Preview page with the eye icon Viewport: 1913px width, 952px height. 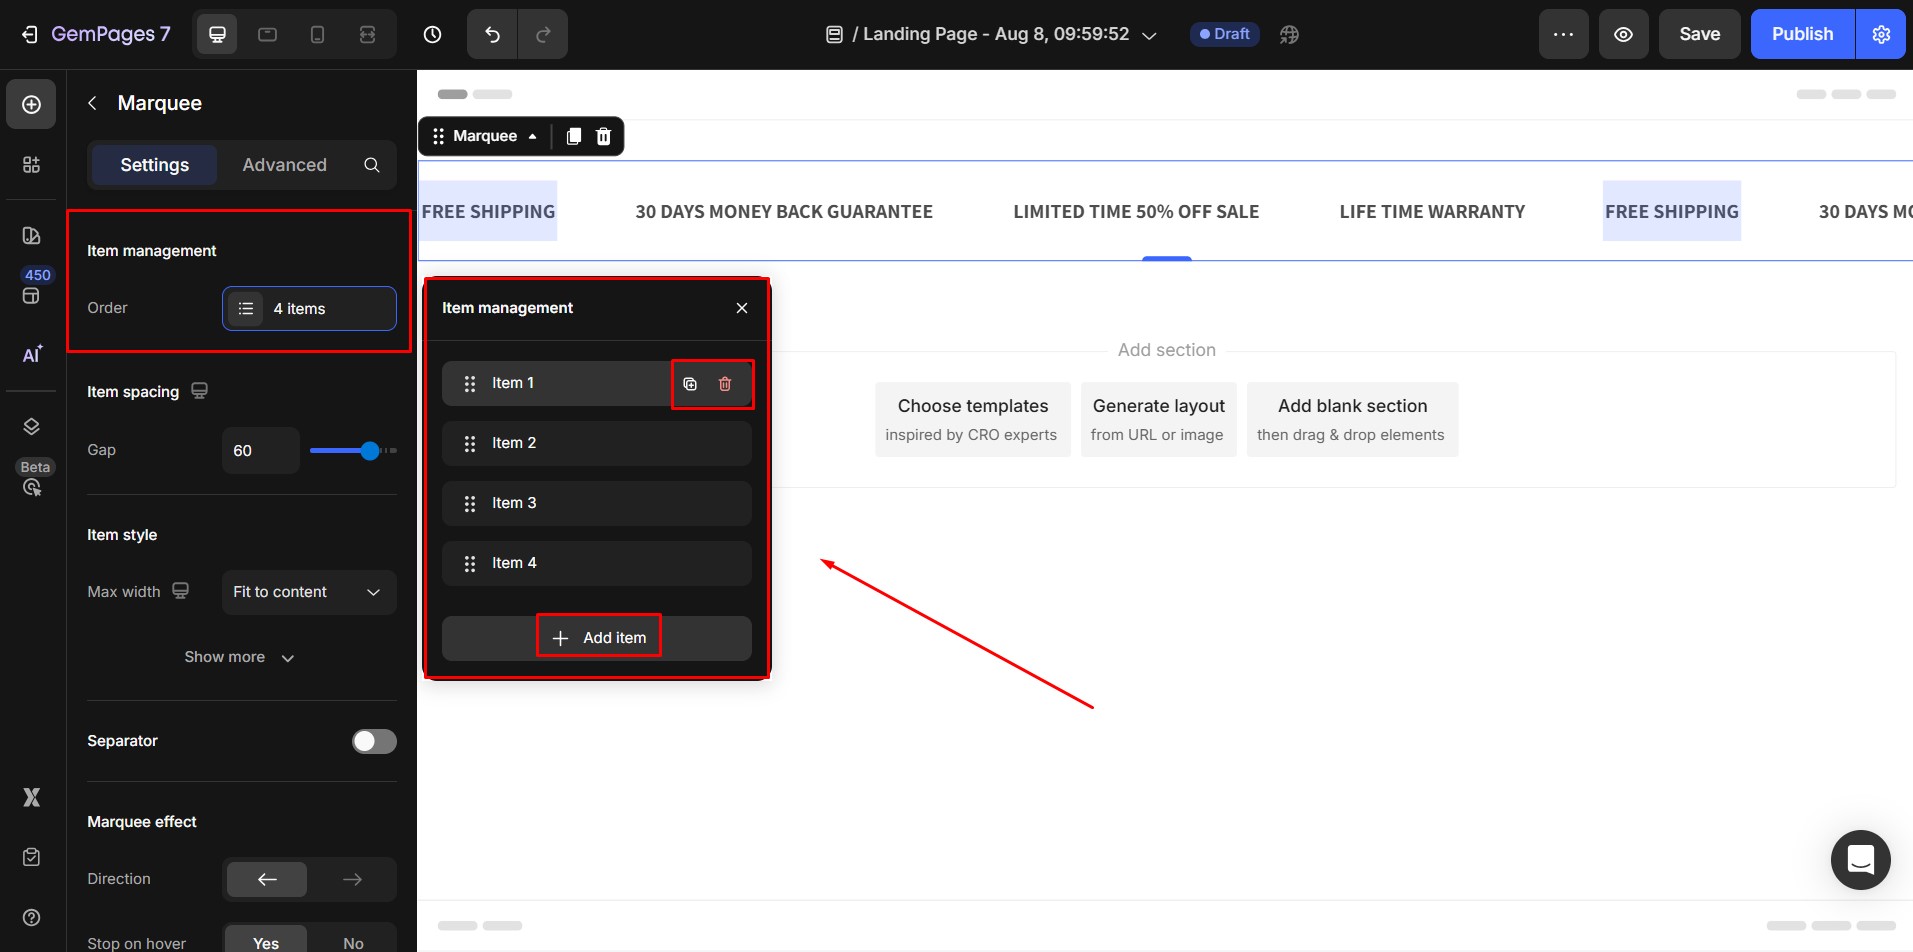click(1623, 35)
